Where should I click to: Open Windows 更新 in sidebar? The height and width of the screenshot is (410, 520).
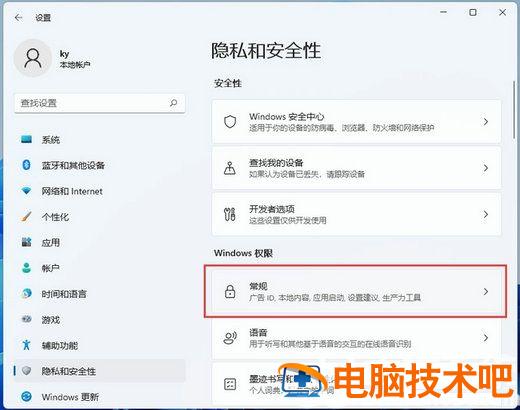click(100, 397)
